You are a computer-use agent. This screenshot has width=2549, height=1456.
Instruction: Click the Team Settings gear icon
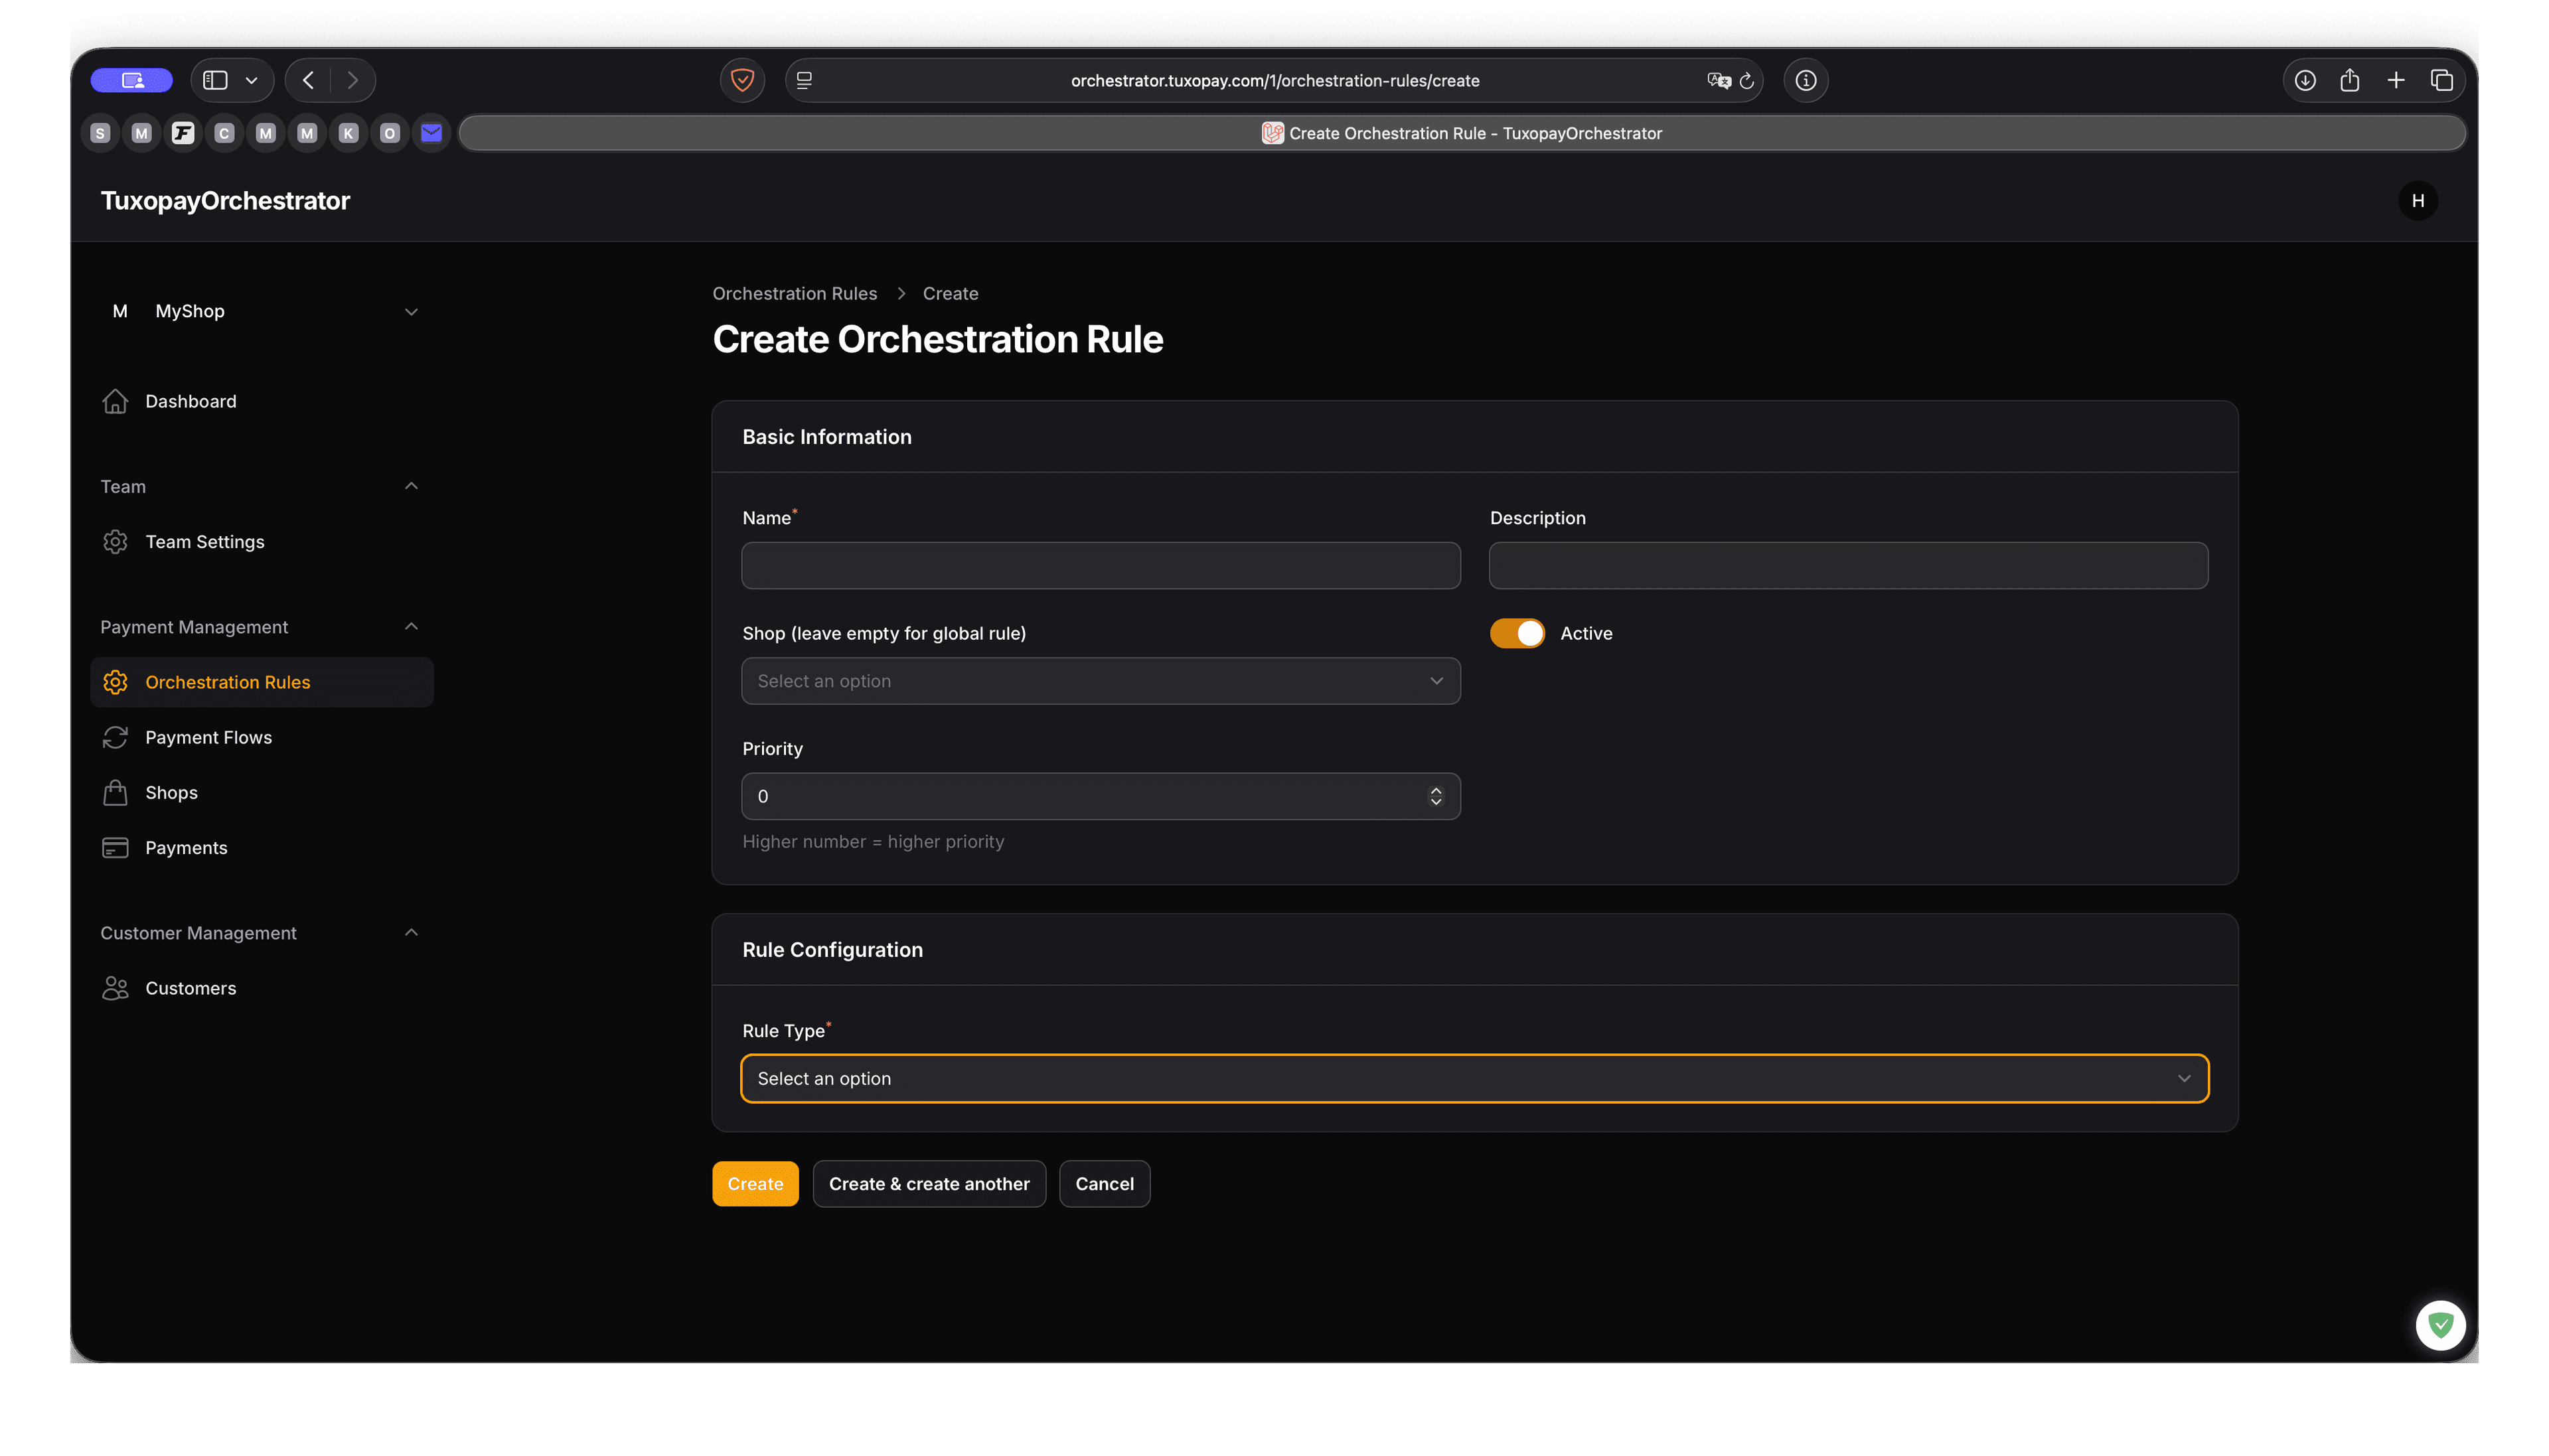point(115,542)
